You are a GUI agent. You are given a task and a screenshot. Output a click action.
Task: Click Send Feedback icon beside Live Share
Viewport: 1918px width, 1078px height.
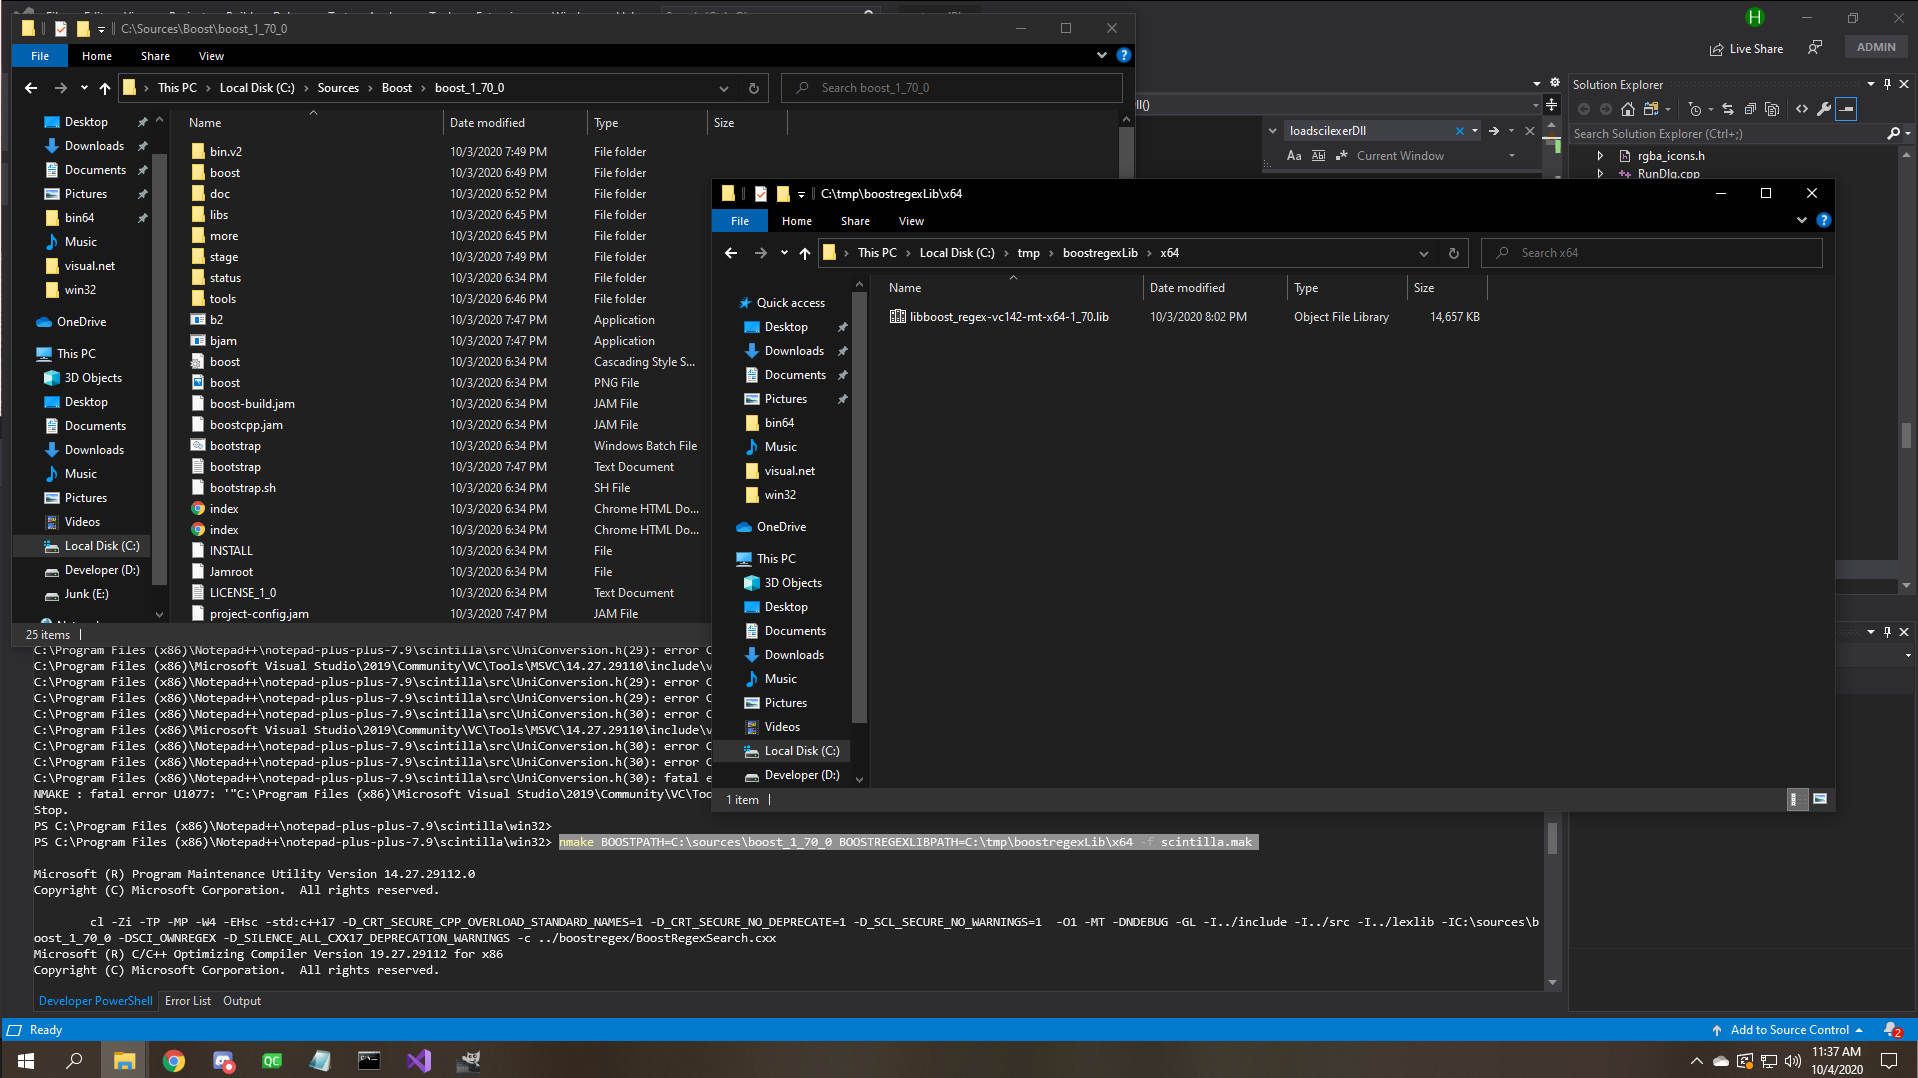pos(1815,47)
